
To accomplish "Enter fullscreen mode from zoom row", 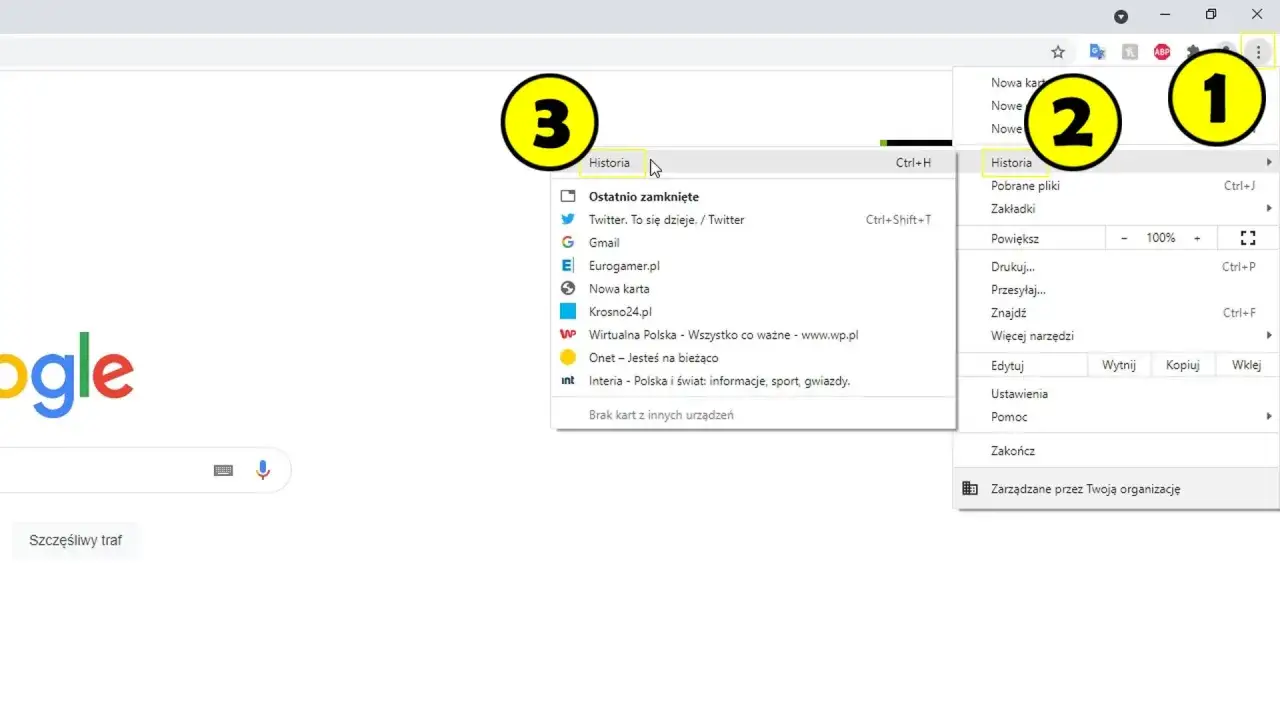I will [x=1247, y=238].
